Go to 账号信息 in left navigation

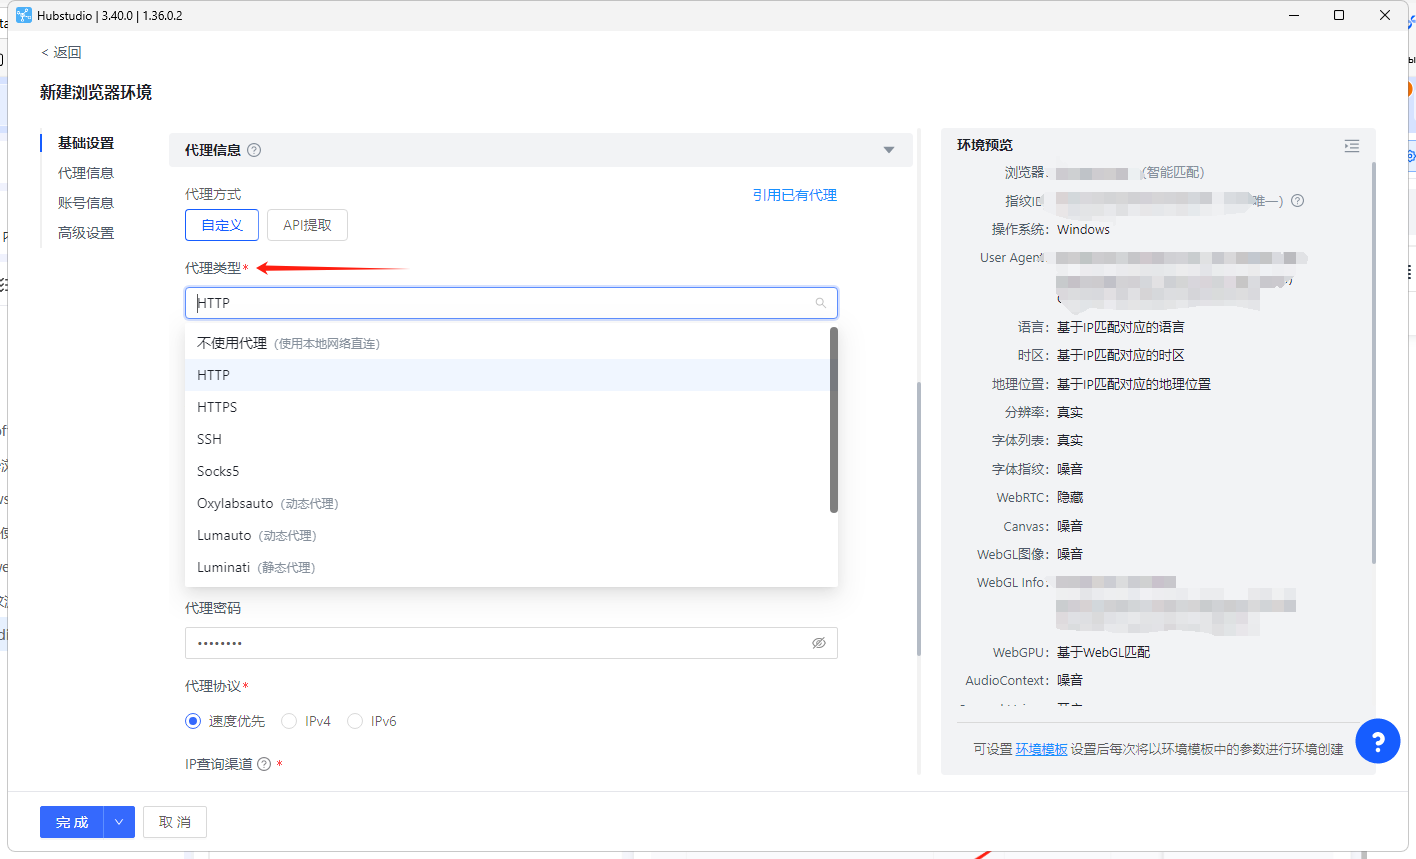tap(86, 203)
